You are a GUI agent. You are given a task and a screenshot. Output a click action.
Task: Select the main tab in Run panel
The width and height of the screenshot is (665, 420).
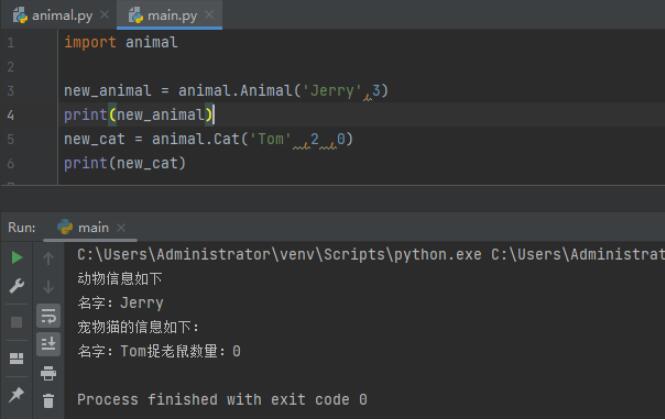tap(93, 227)
